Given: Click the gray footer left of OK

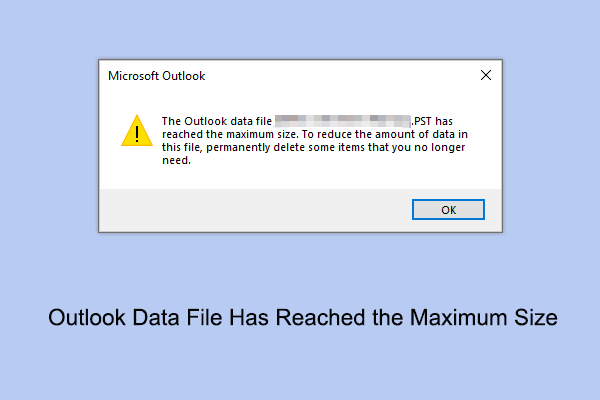Looking at the screenshot, I should (x=250, y=210).
